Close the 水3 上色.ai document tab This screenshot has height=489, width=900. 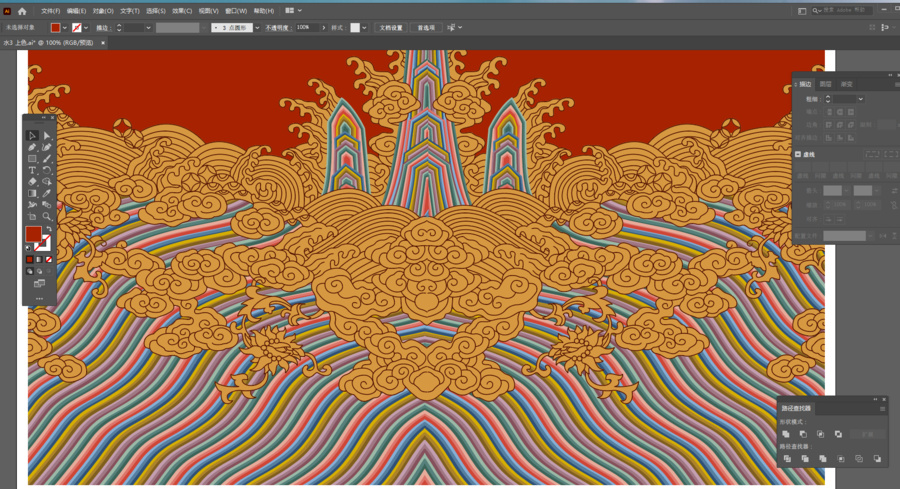pos(103,43)
